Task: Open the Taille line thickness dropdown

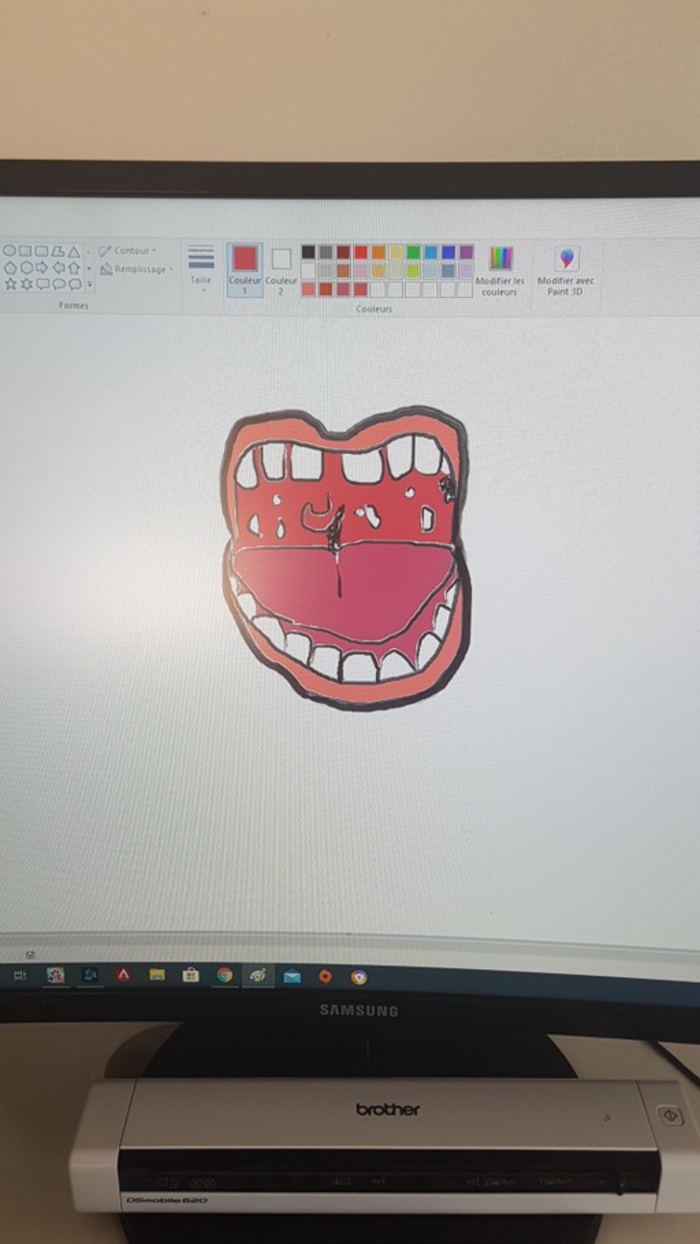Action: (x=201, y=268)
